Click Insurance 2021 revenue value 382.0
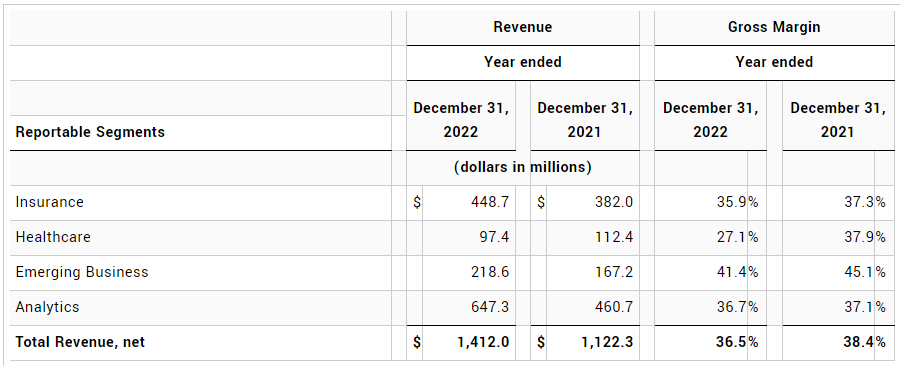The image size is (900, 366). tap(614, 202)
